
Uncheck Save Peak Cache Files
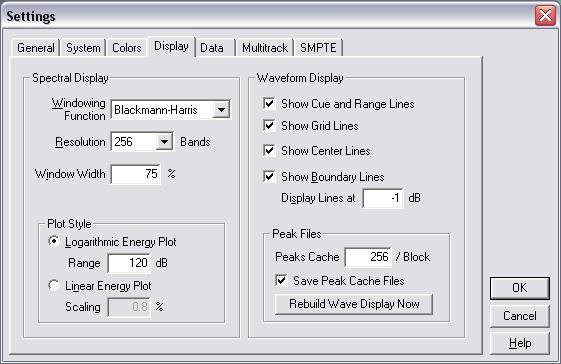point(281,281)
